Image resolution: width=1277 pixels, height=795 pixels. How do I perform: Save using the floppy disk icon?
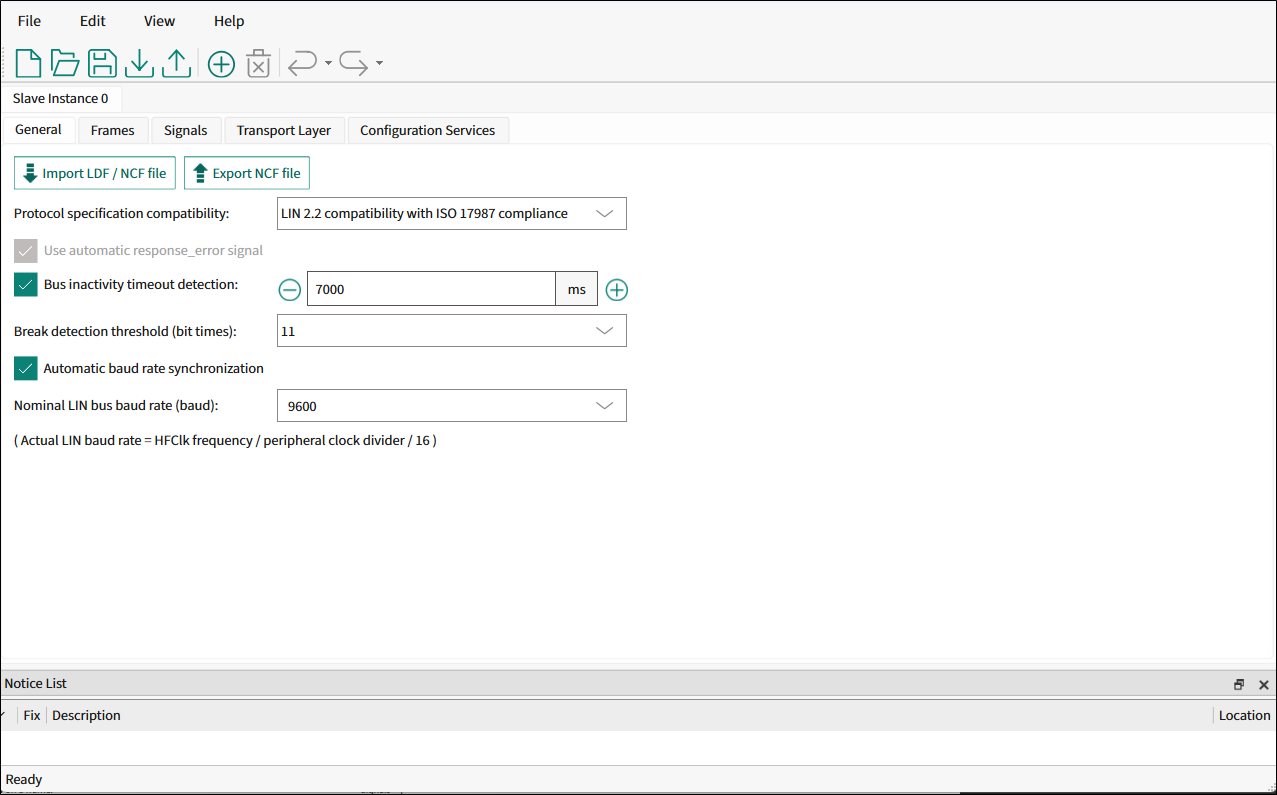pyautogui.click(x=102, y=63)
